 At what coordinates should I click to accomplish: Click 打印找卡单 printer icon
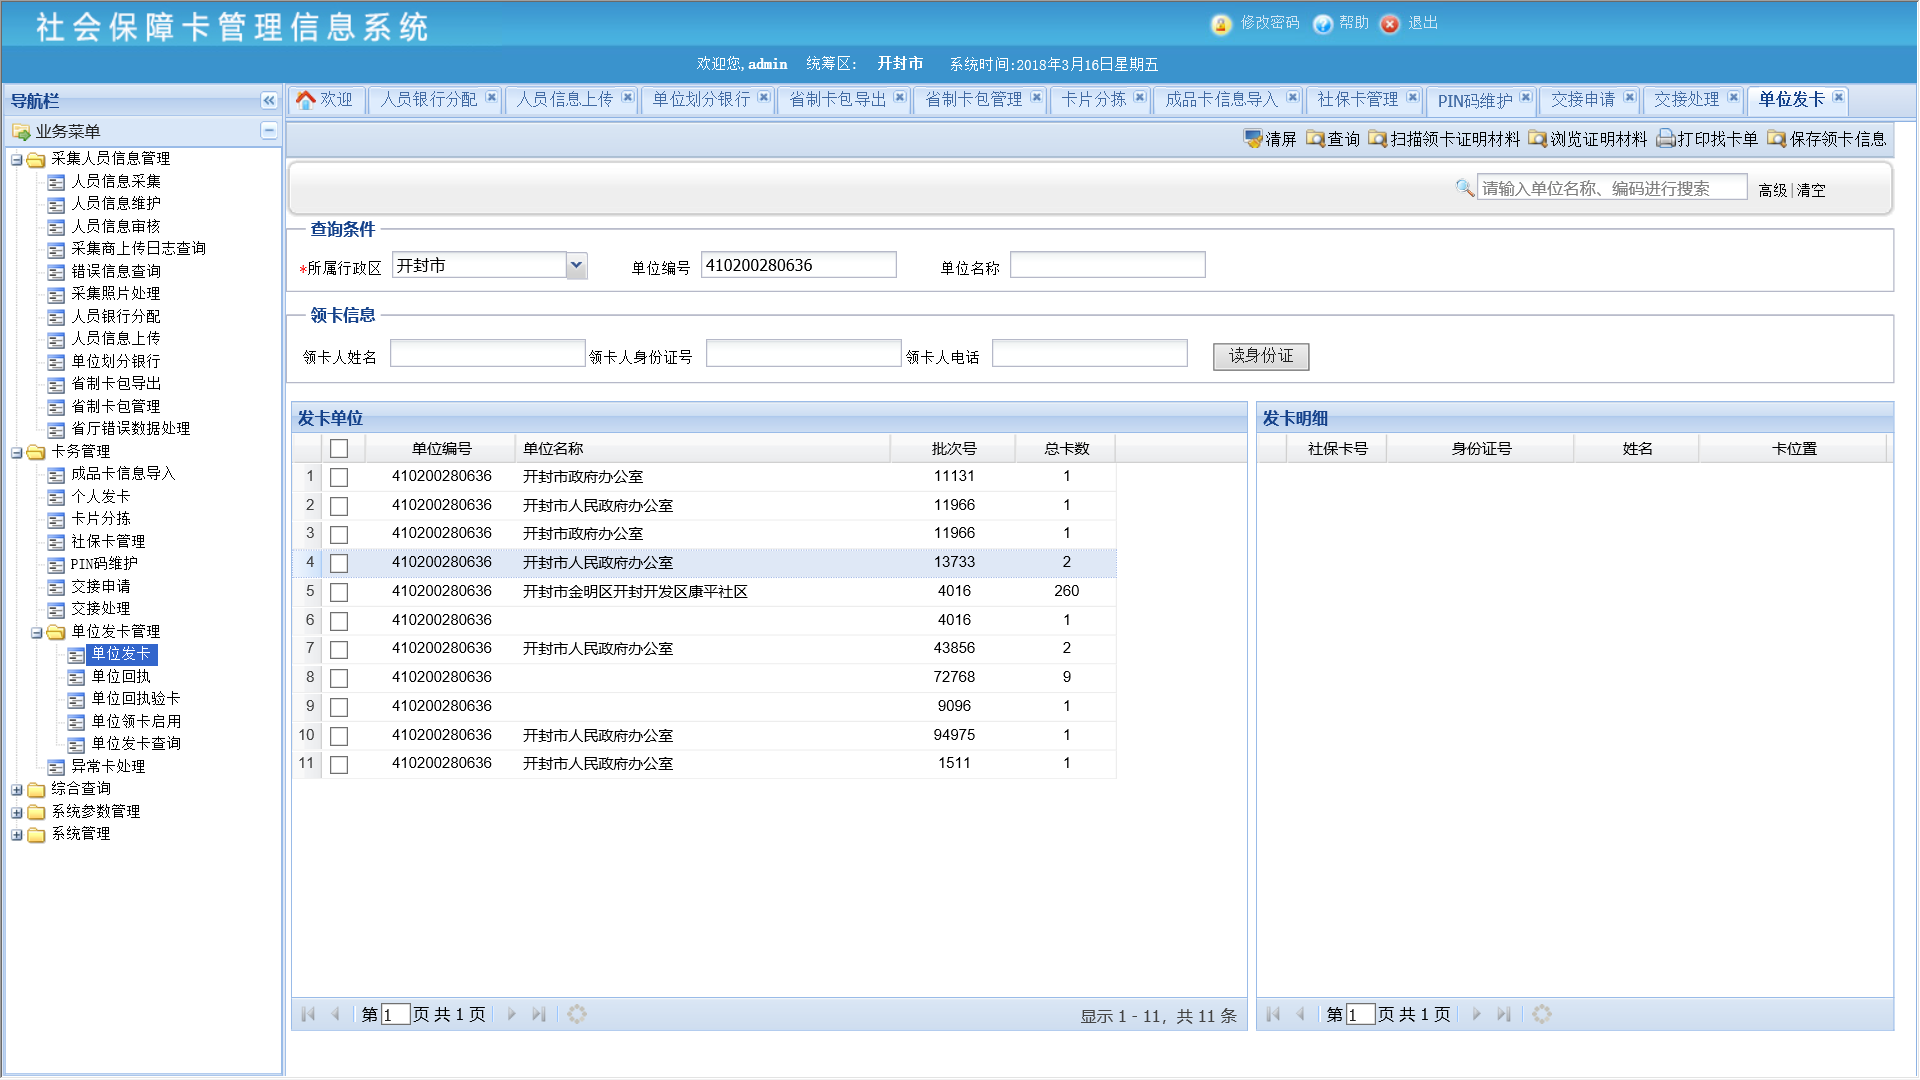point(1665,138)
